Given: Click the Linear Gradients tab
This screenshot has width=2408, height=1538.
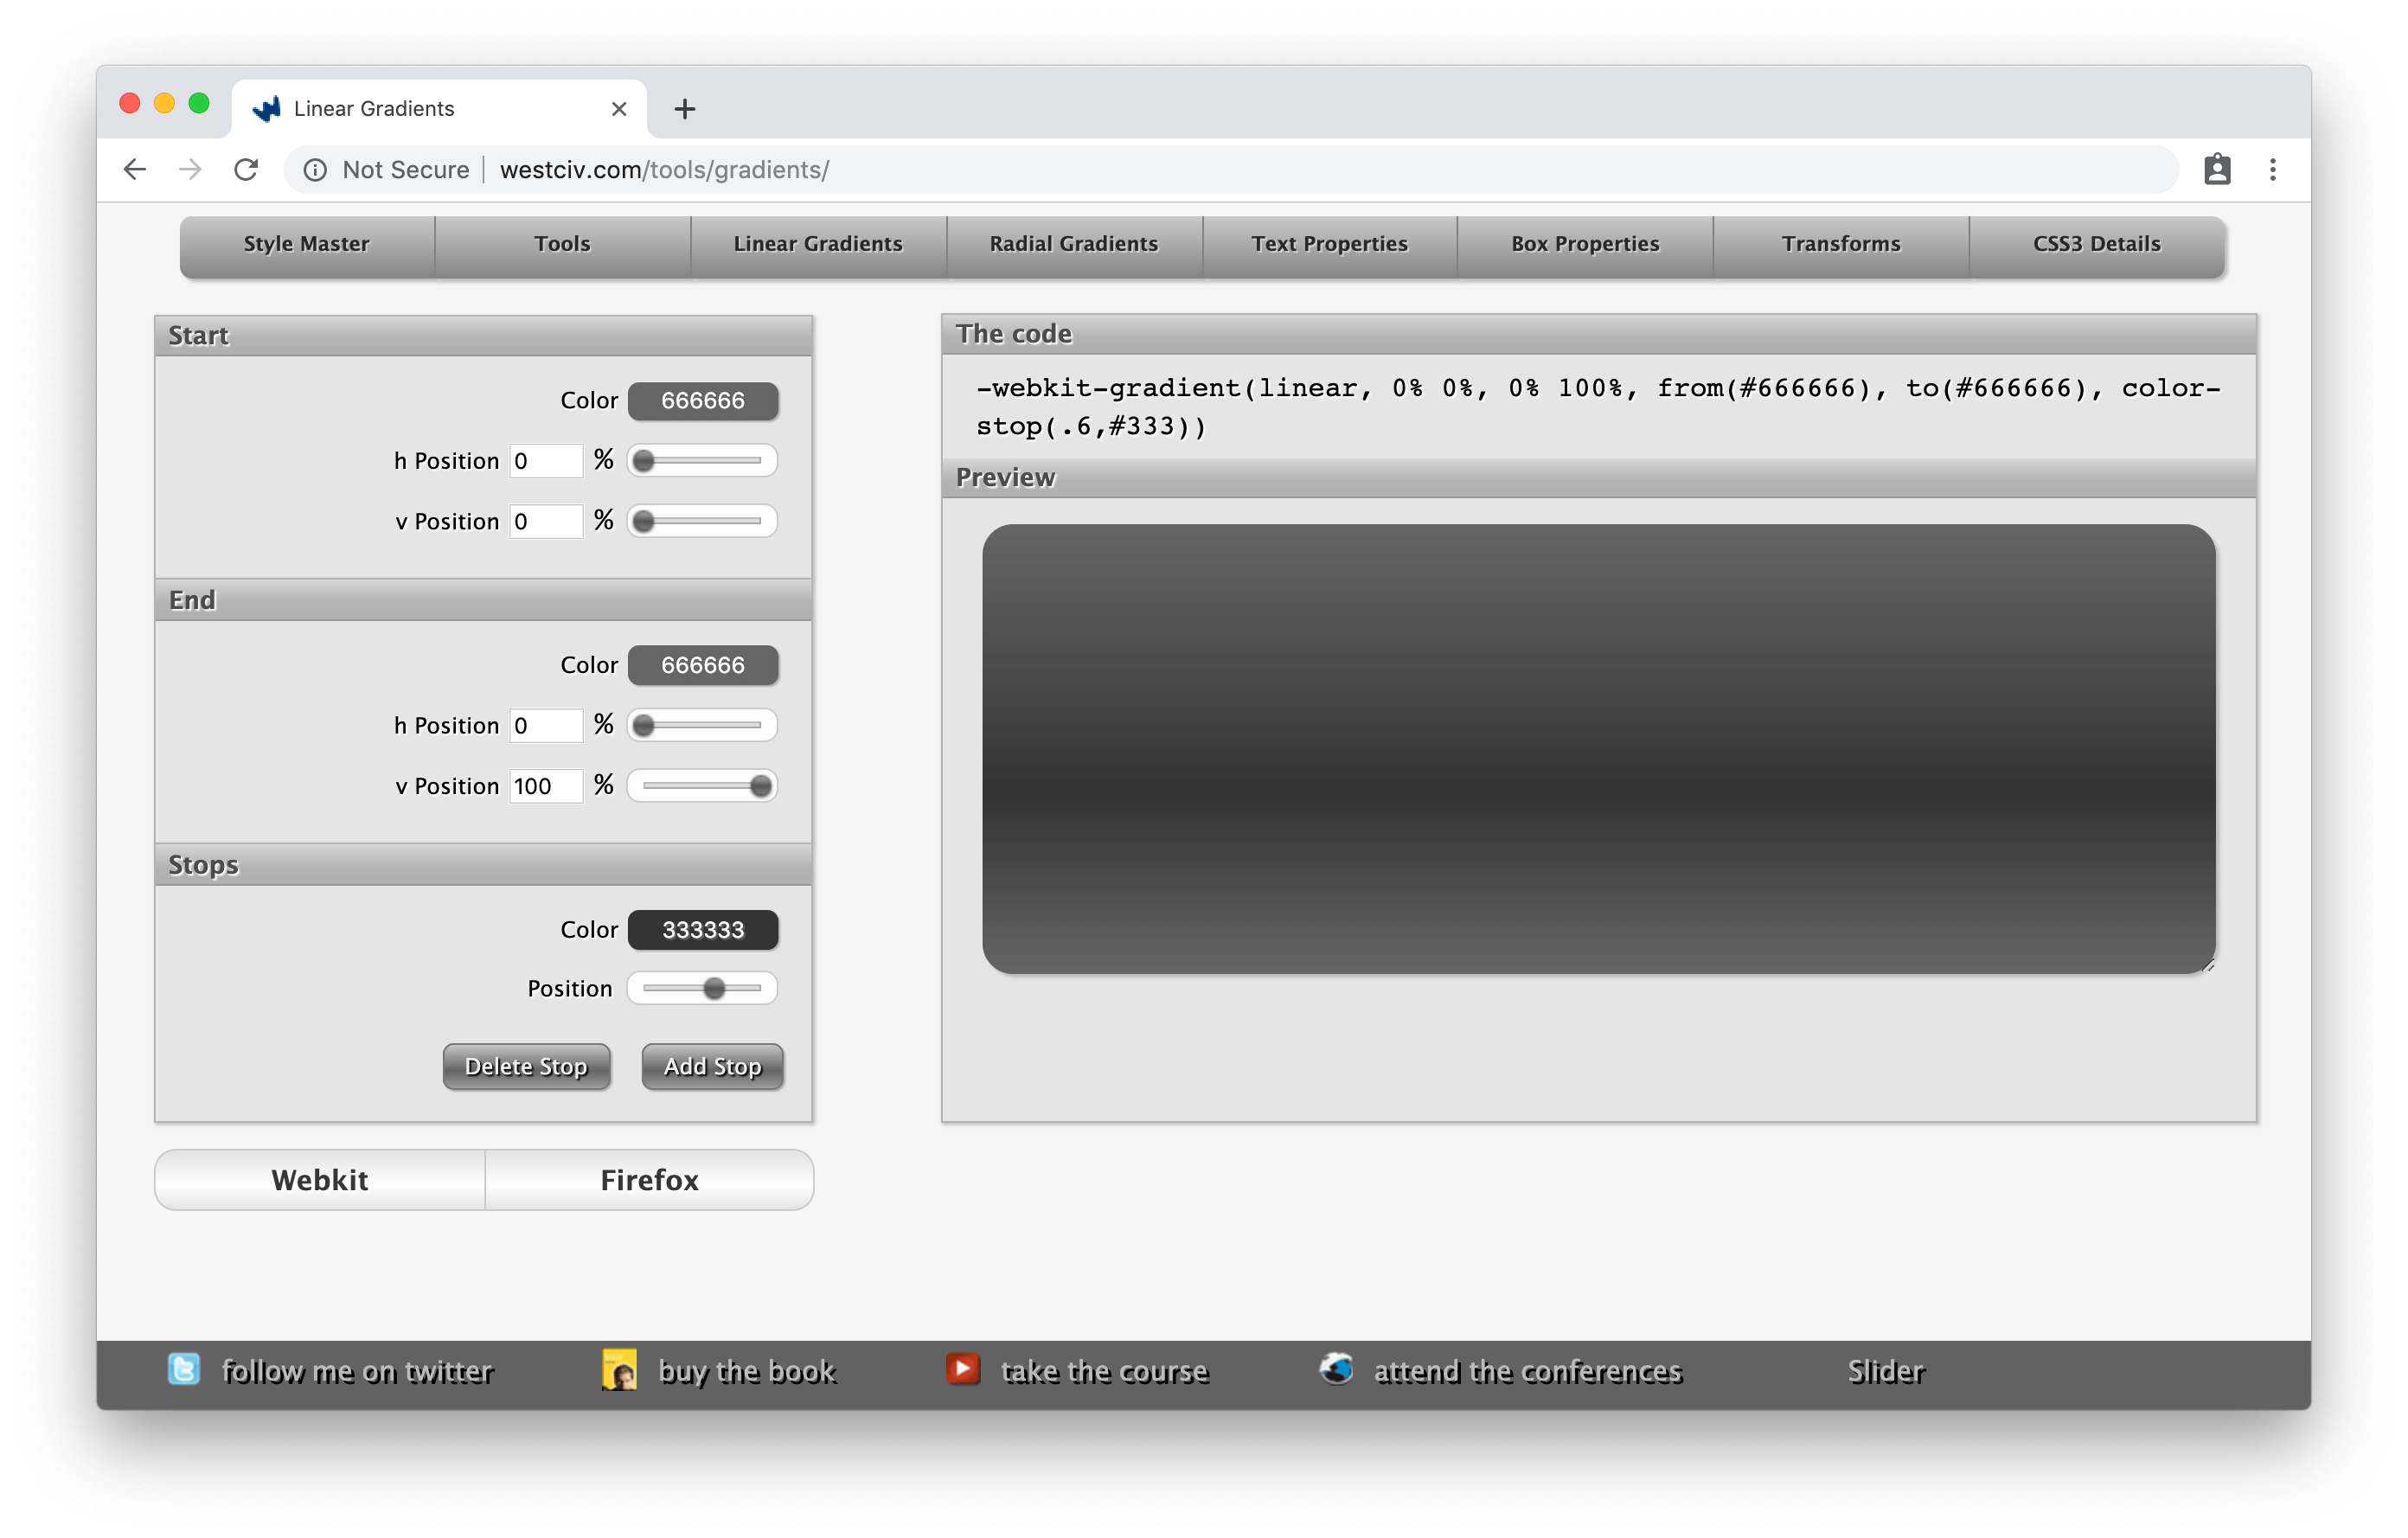Looking at the screenshot, I should (x=818, y=244).
